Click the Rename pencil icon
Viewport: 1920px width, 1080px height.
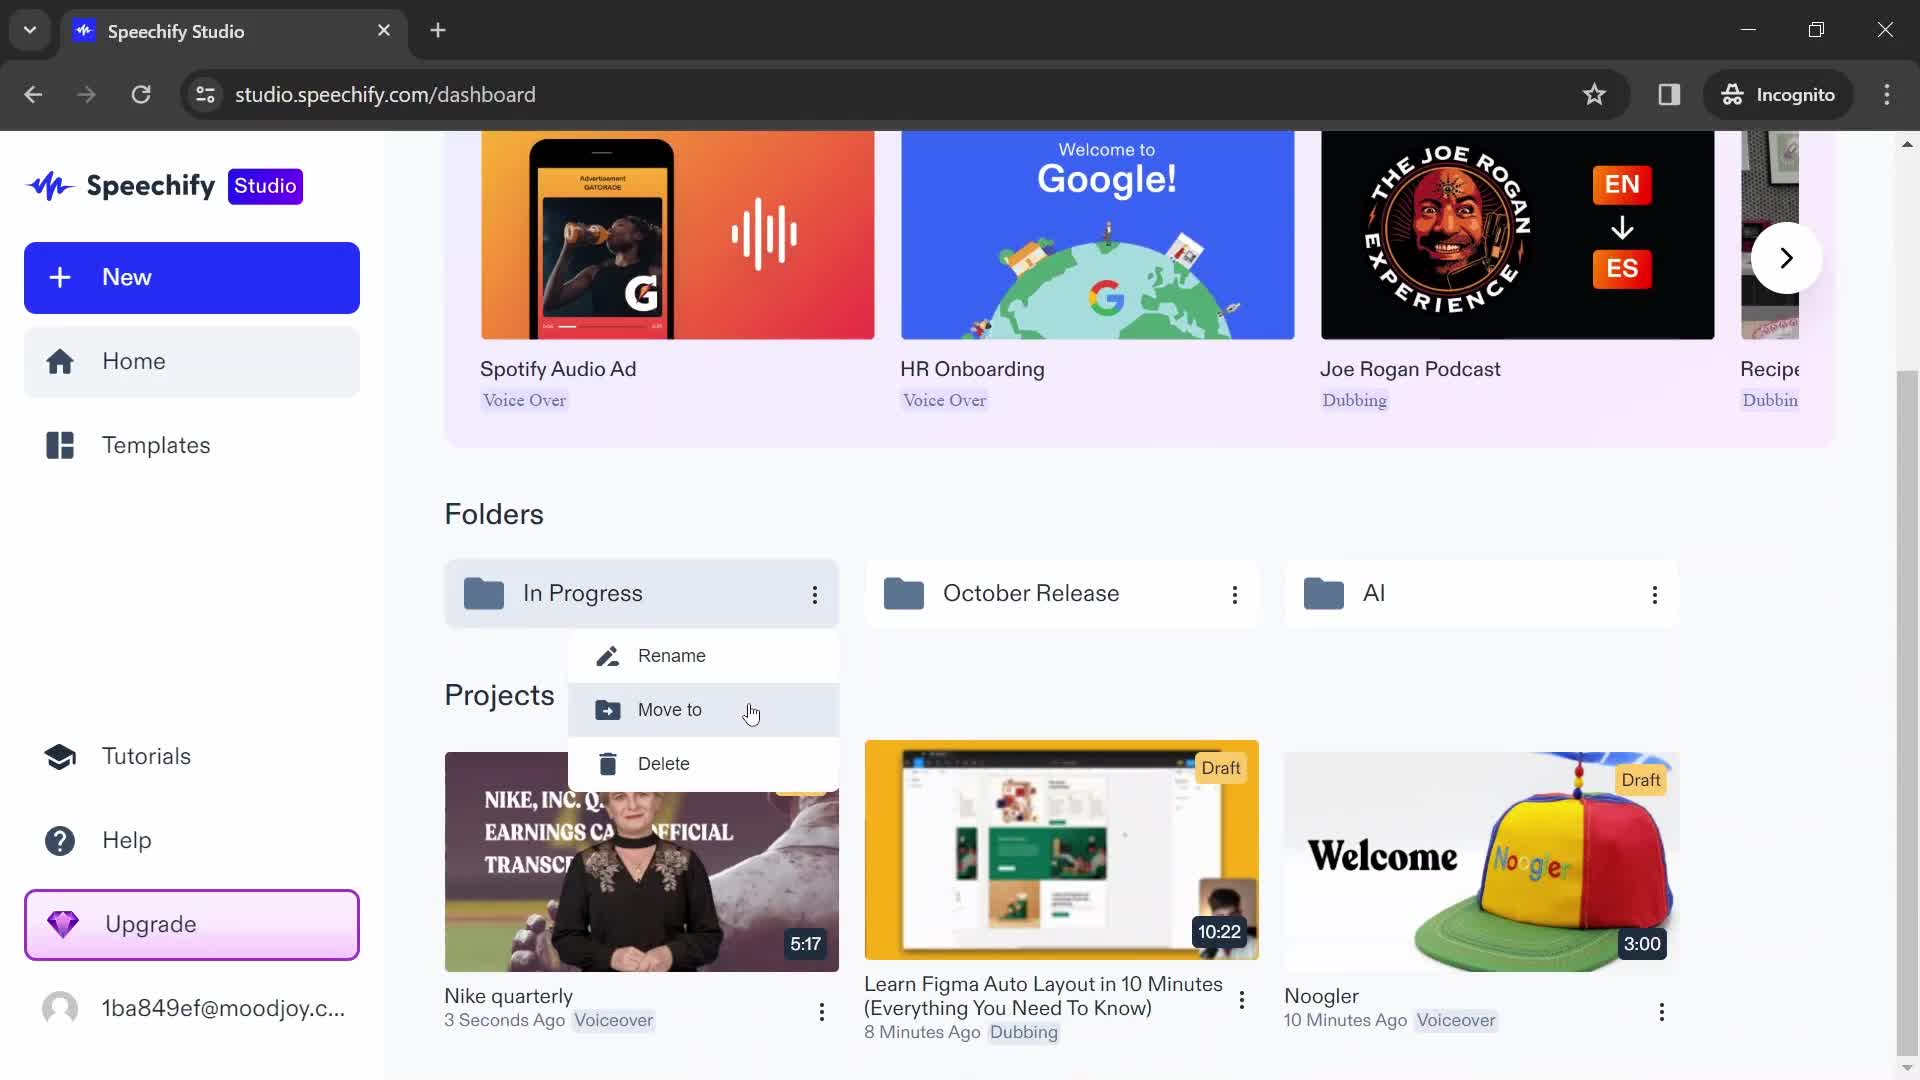click(x=607, y=656)
